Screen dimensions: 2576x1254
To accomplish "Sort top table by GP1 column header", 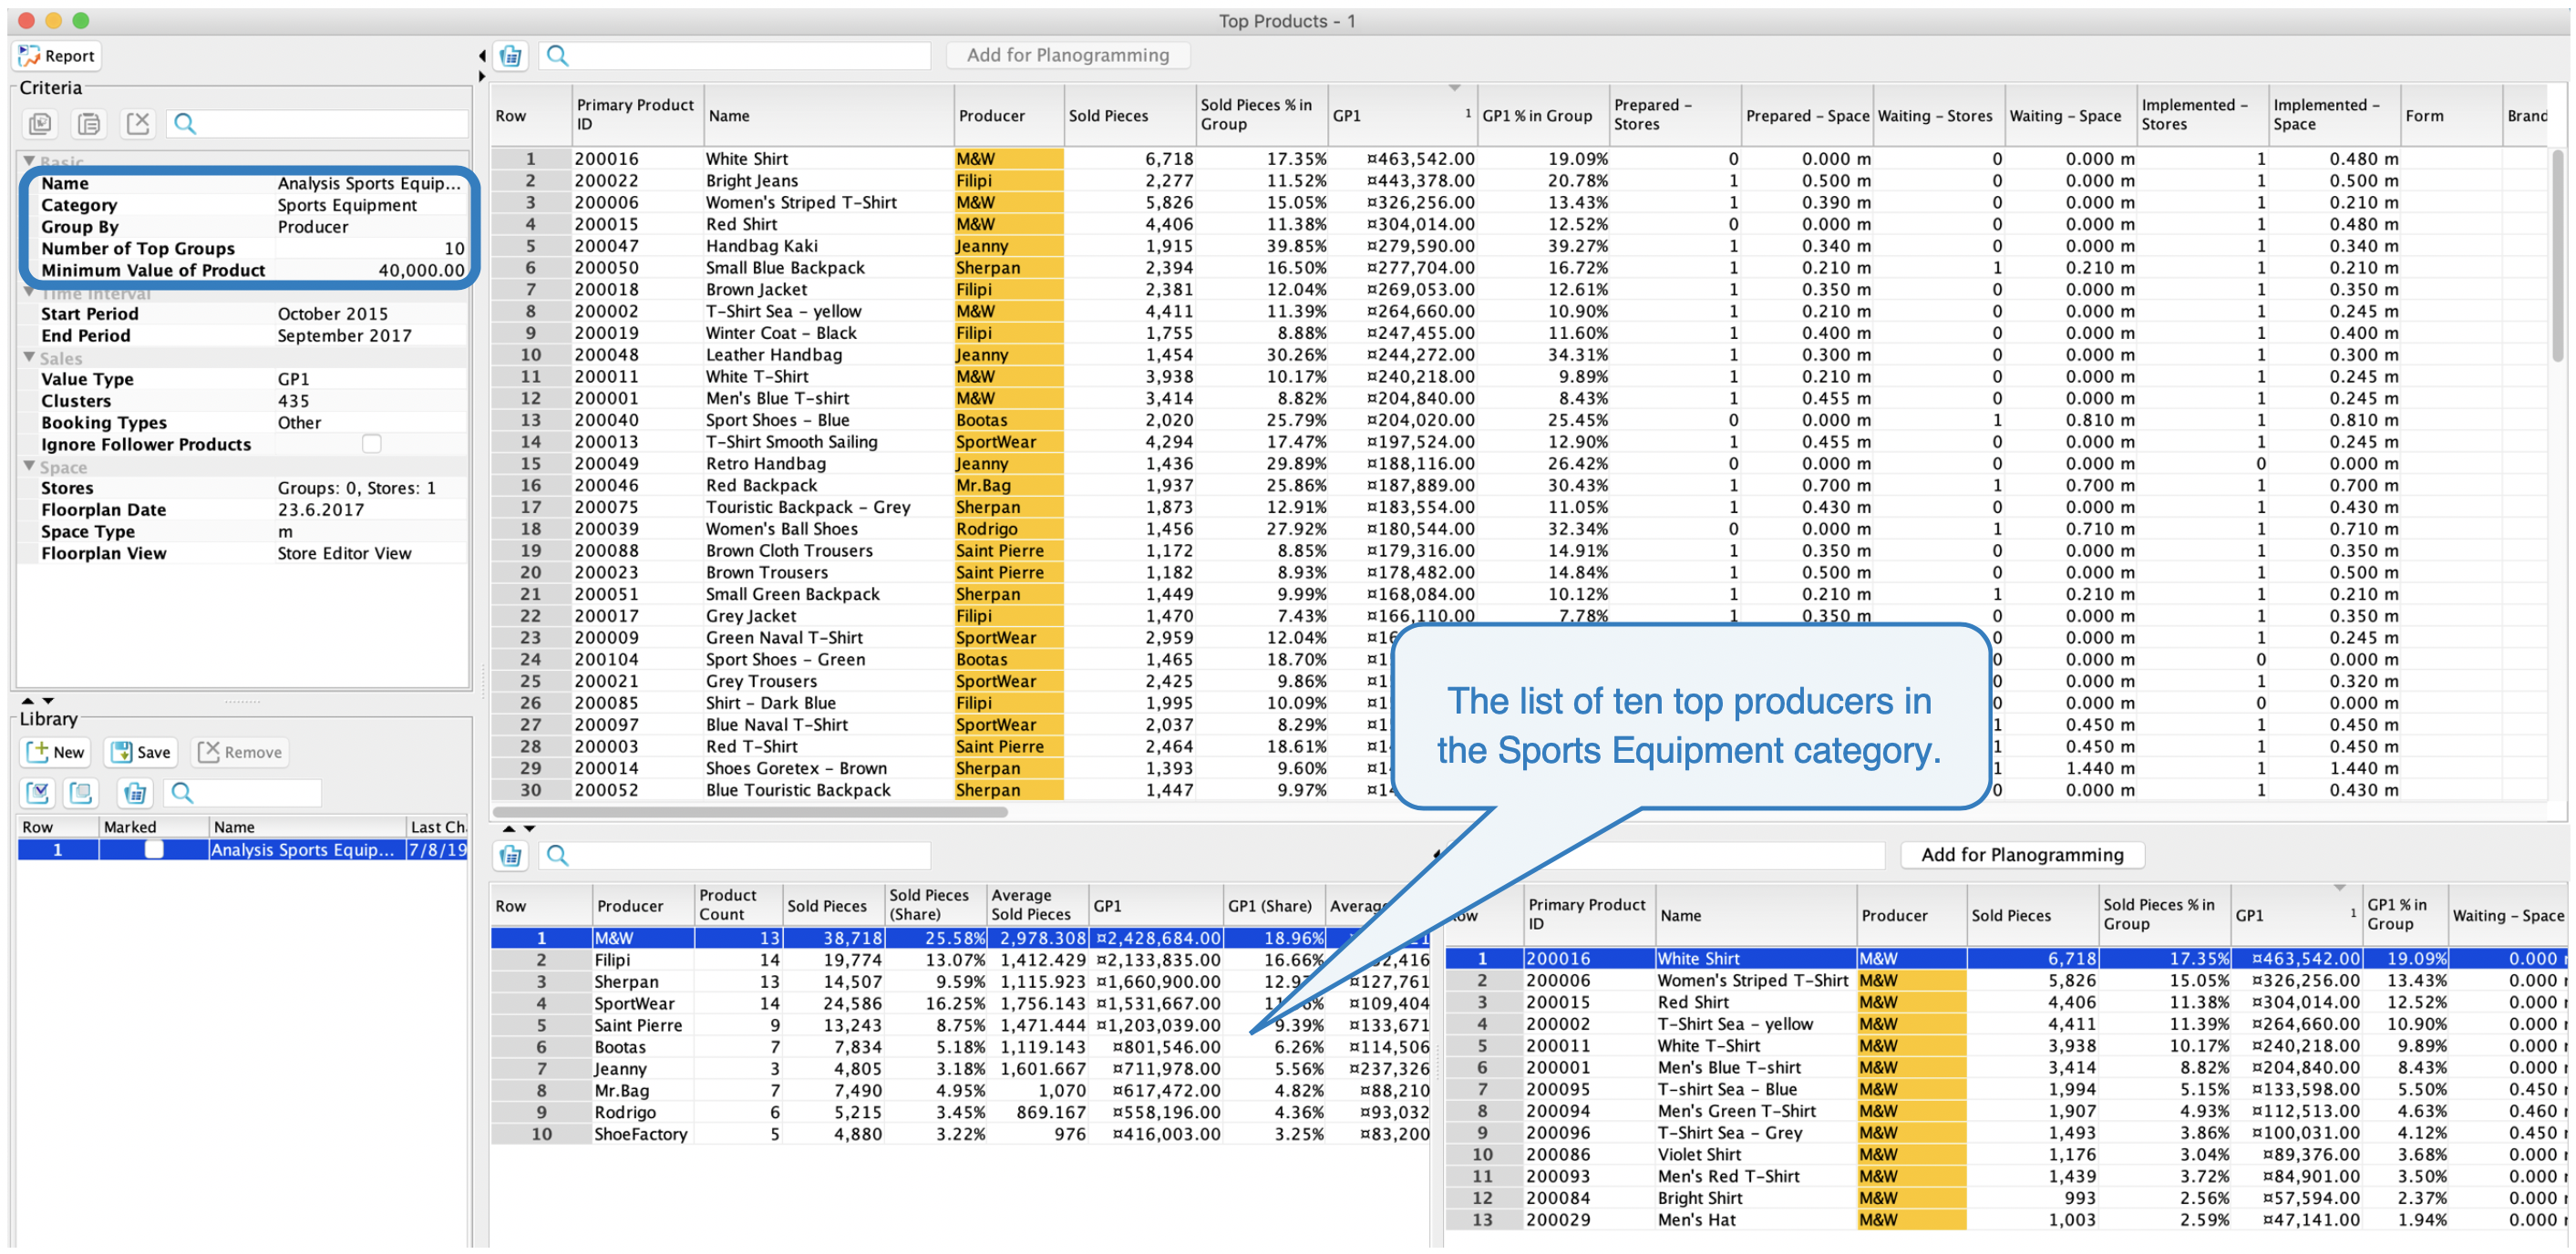I will point(1402,115).
